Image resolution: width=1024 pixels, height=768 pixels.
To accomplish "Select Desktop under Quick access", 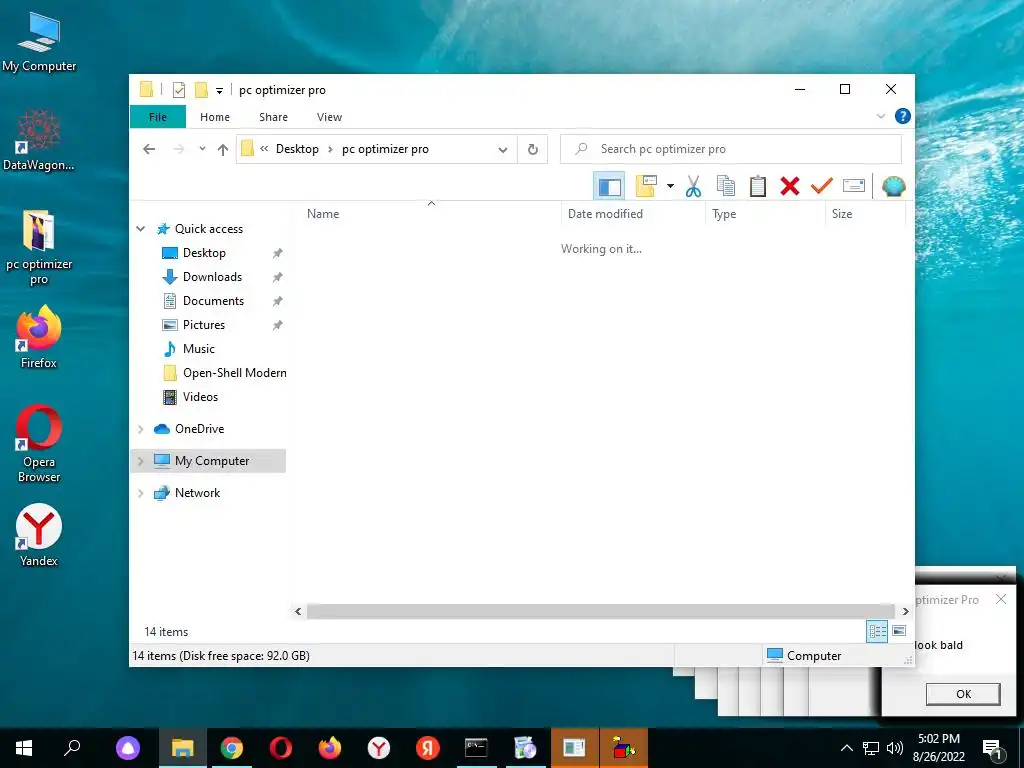I will click(204, 253).
